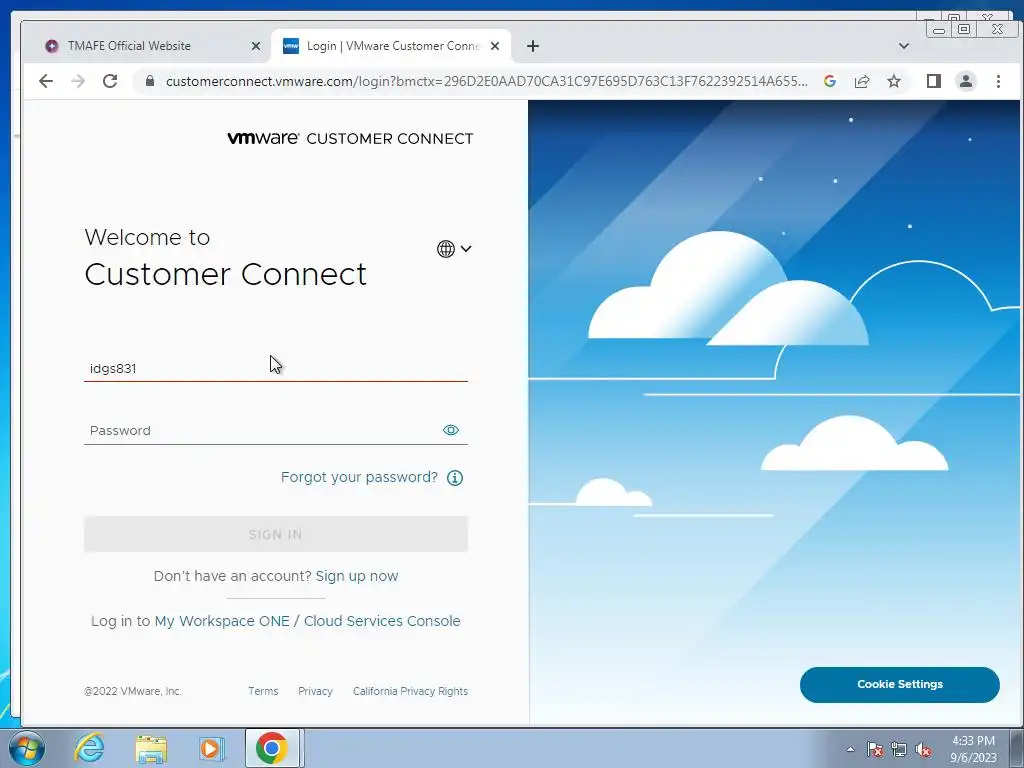The image size is (1024, 768).
Task: Open California Privacy Rights link
Action: (x=410, y=691)
